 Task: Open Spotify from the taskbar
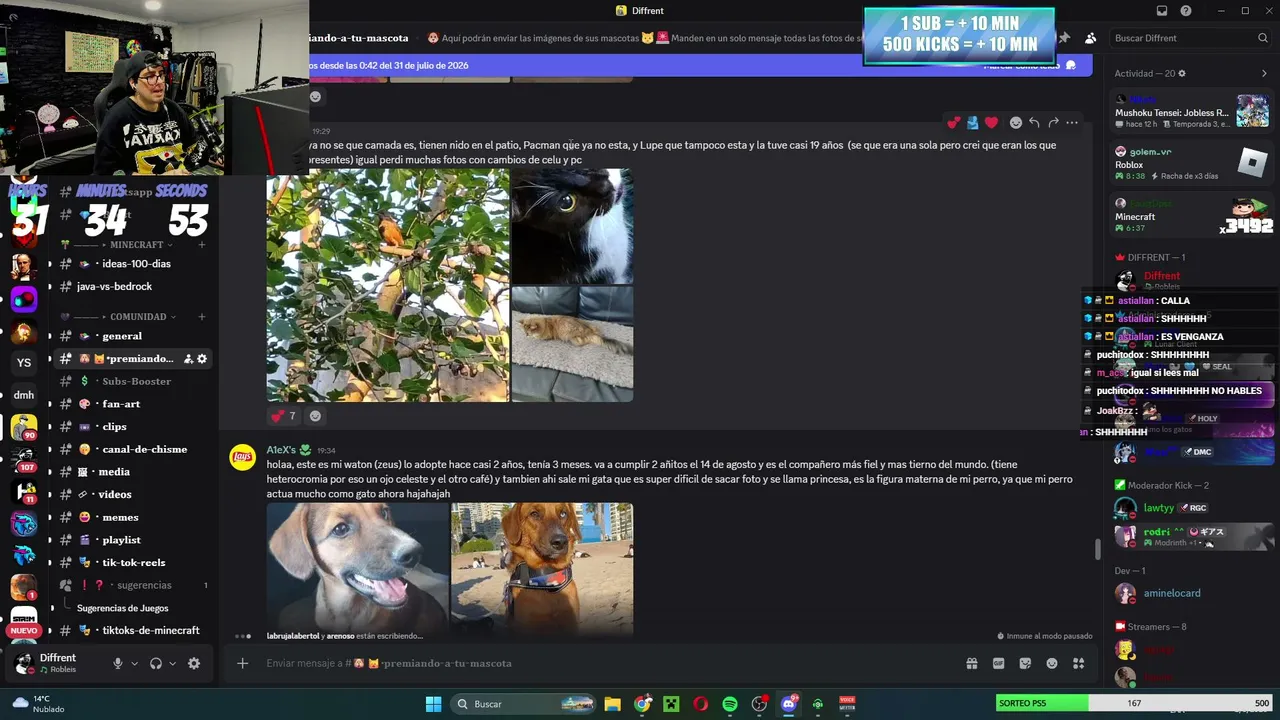[730, 704]
